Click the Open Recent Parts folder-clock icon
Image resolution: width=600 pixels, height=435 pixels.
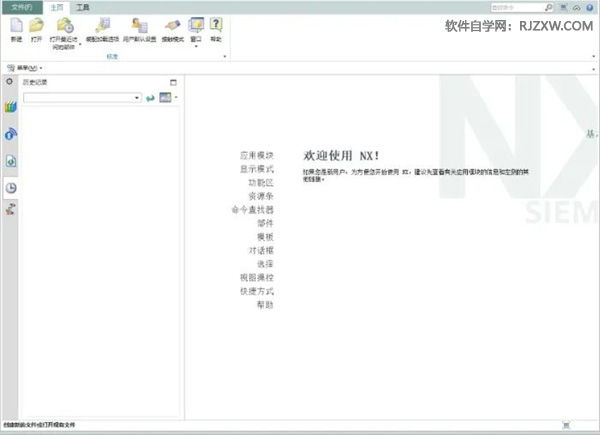65,25
